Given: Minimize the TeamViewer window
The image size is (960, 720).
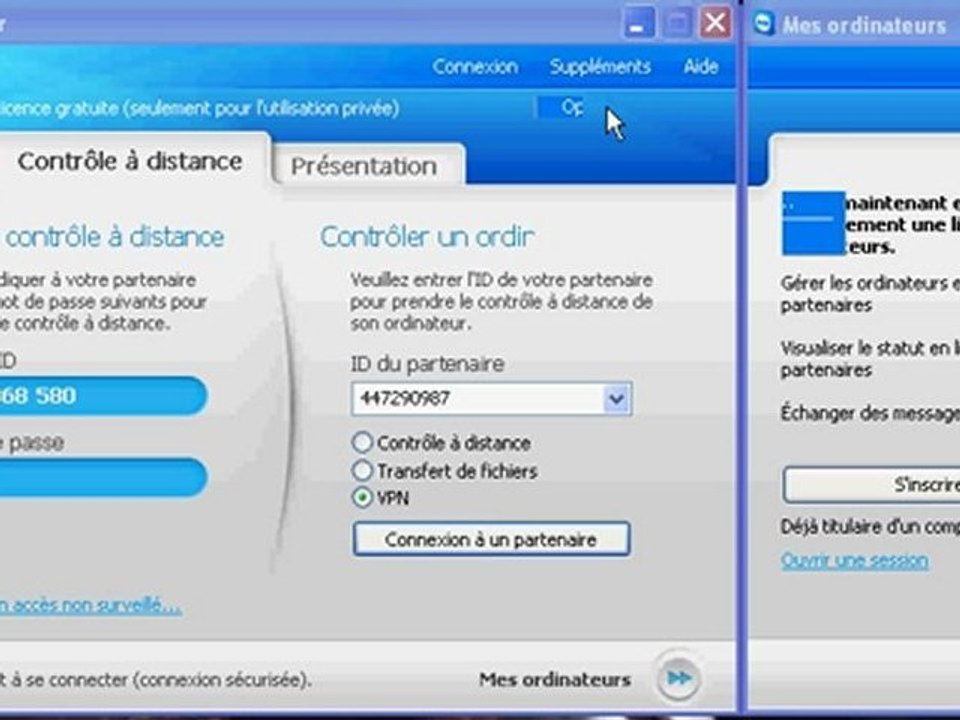Looking at the screenshot, I should click(x=638, y=24).
